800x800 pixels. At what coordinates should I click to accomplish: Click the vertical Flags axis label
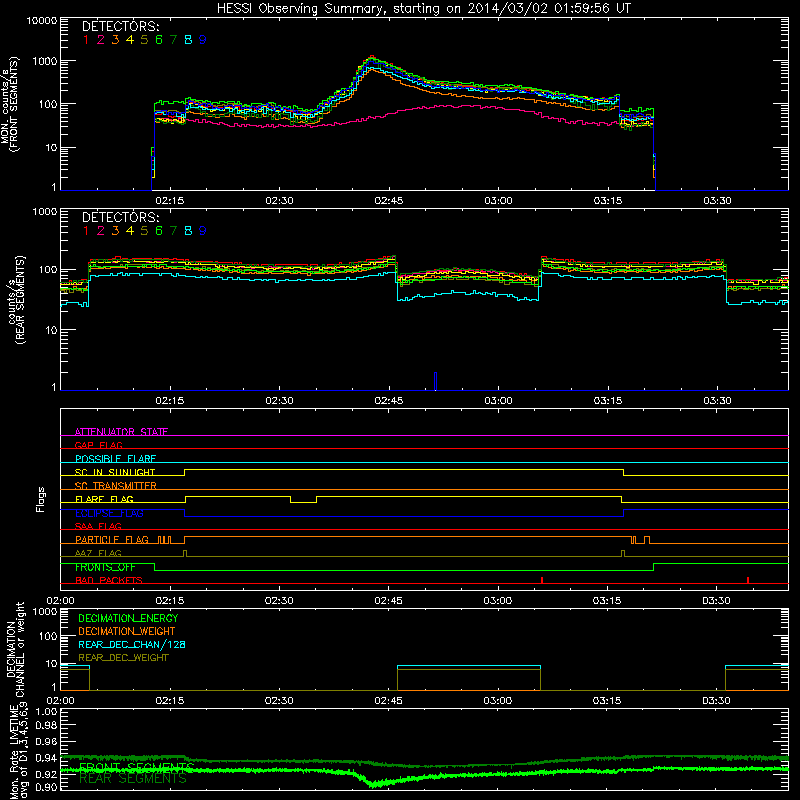[x=41, y=499]
